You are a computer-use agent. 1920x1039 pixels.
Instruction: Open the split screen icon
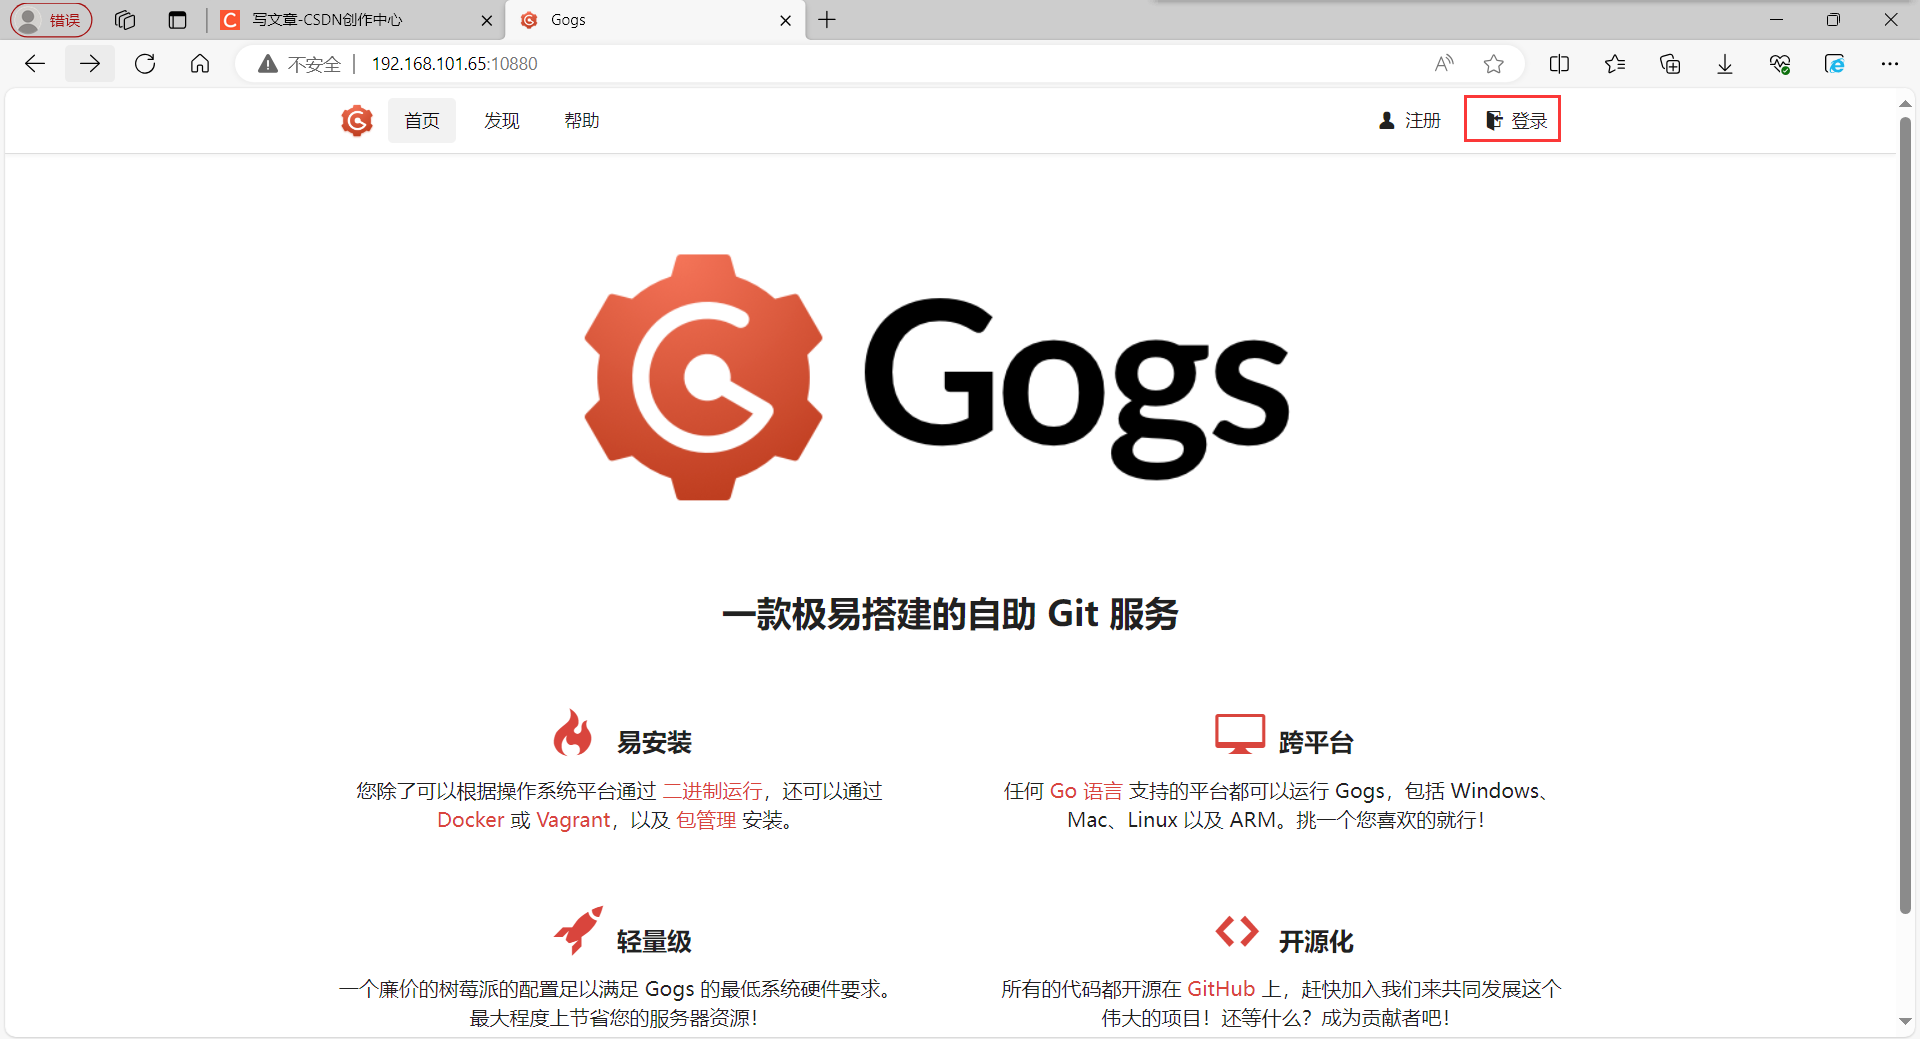click(1559, 64)
